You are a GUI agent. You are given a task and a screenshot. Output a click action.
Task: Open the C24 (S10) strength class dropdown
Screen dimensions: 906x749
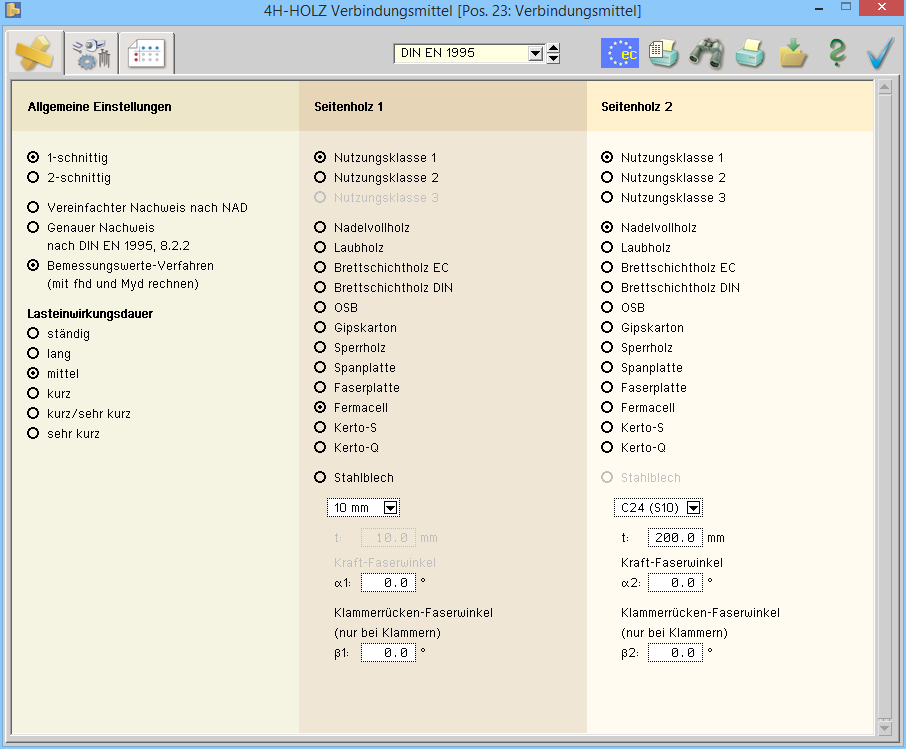[693, 508]
